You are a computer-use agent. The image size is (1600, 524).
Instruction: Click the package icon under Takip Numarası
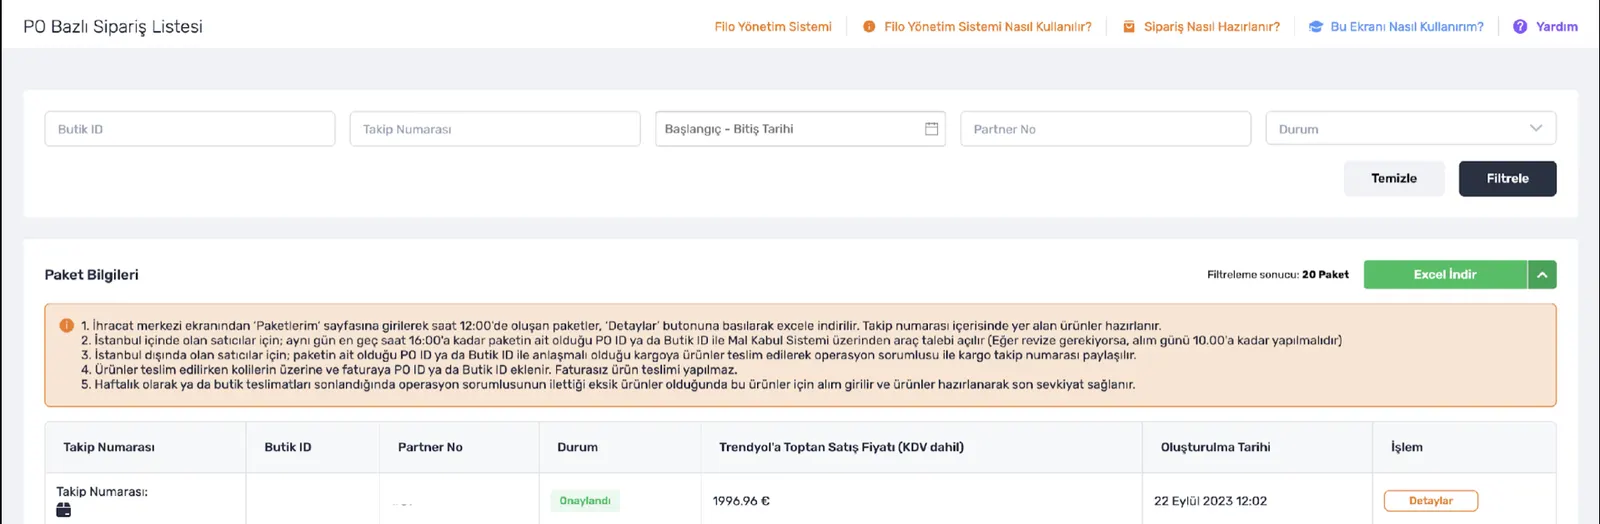[x=64, y=510]
